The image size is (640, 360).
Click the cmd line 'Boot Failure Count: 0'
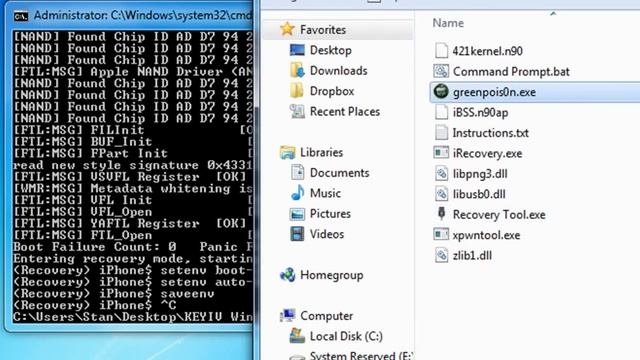95,247
